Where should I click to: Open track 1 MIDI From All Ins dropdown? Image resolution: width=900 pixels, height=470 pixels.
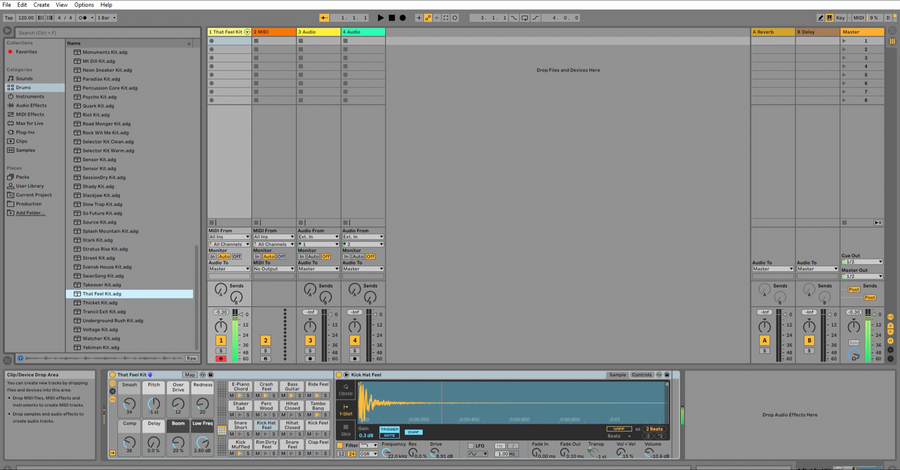coord(229,236)
